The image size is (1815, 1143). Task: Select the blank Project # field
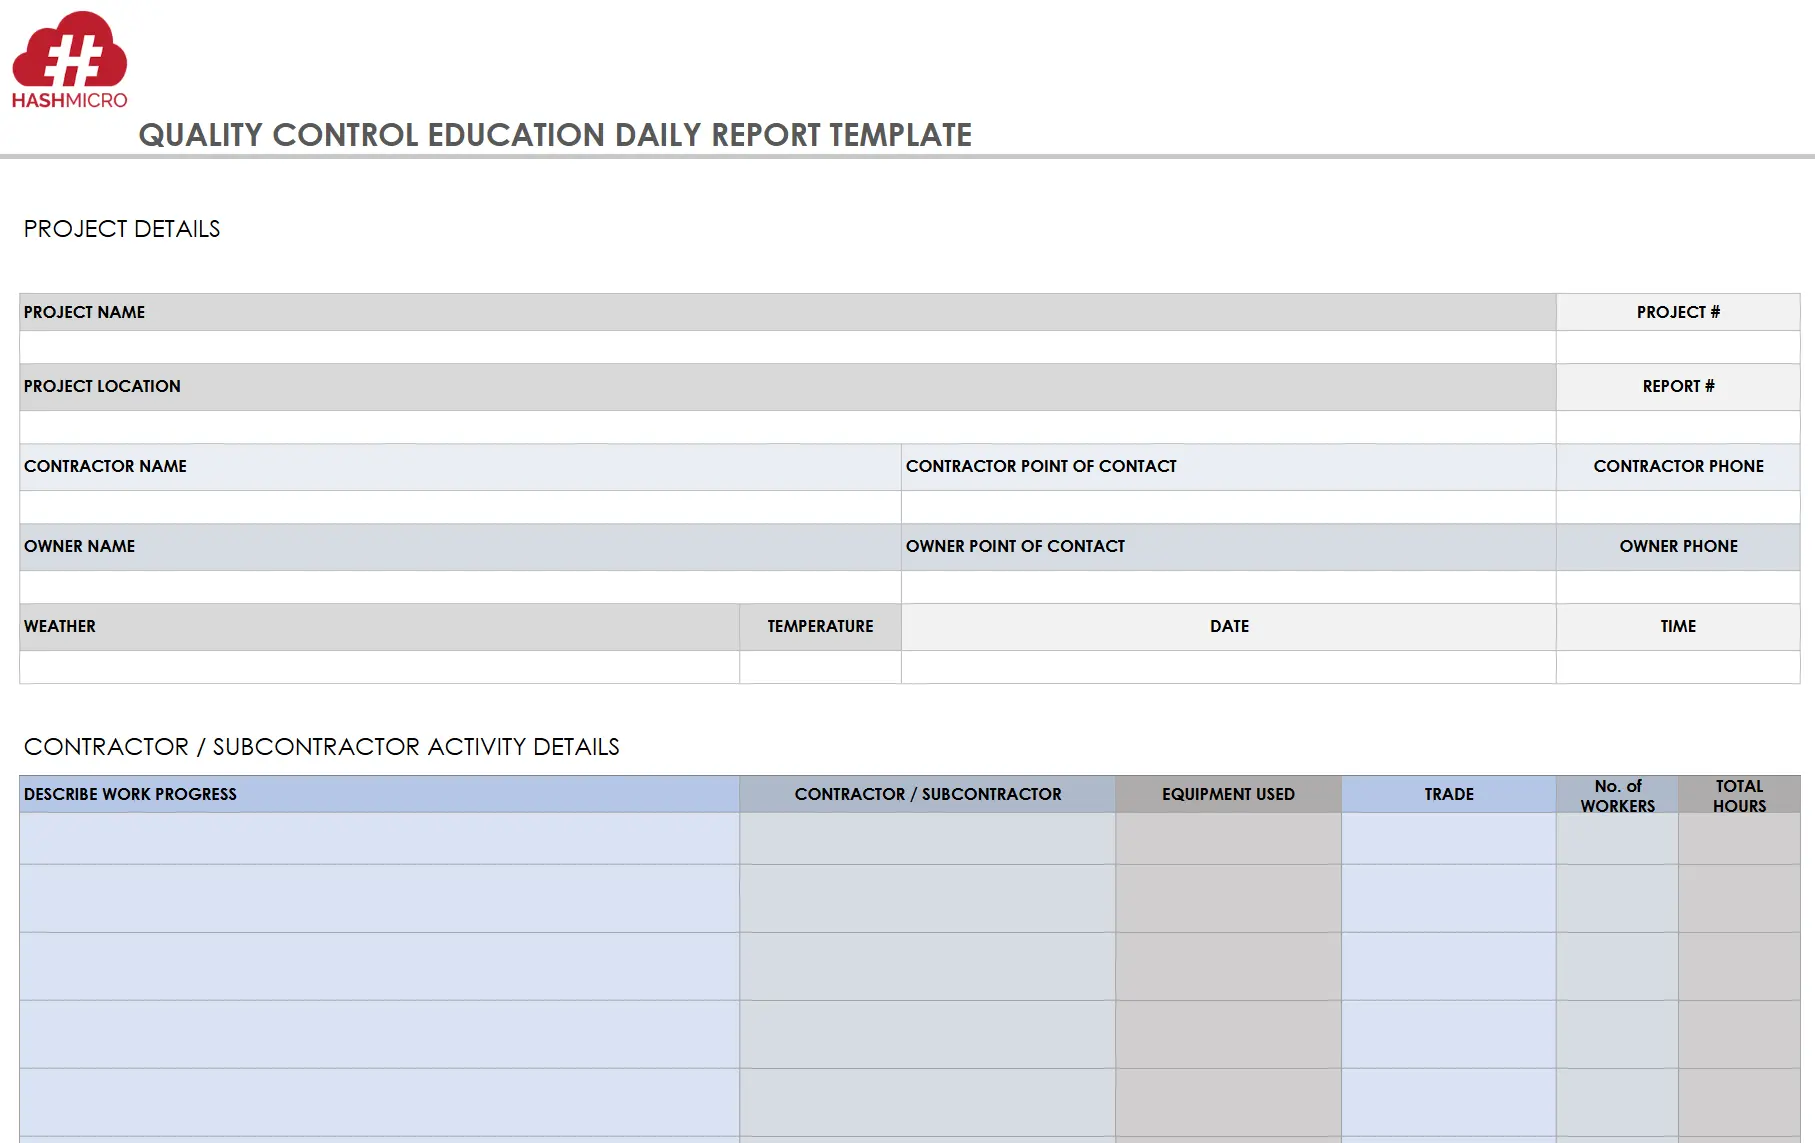click(1677, 347)
